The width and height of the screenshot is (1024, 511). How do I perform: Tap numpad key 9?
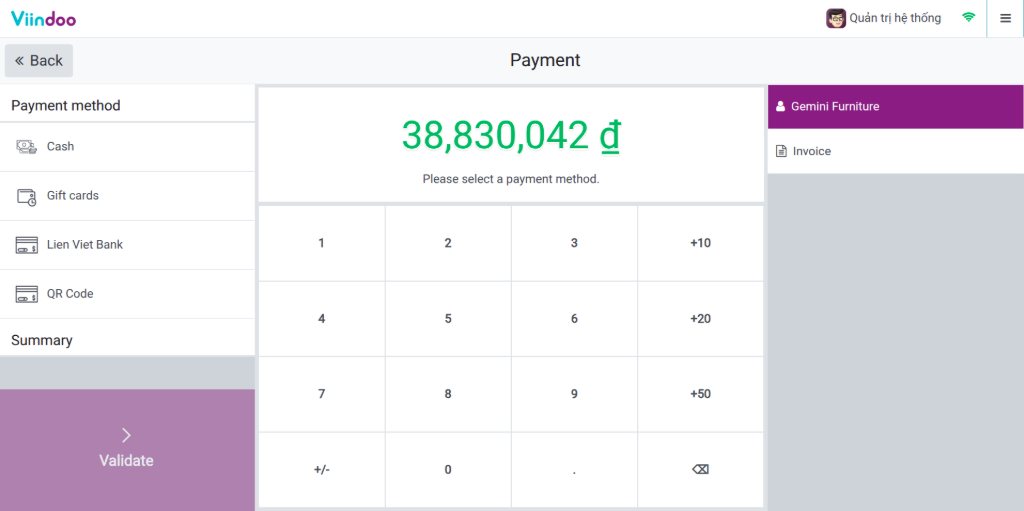click(x=574, y=394)
